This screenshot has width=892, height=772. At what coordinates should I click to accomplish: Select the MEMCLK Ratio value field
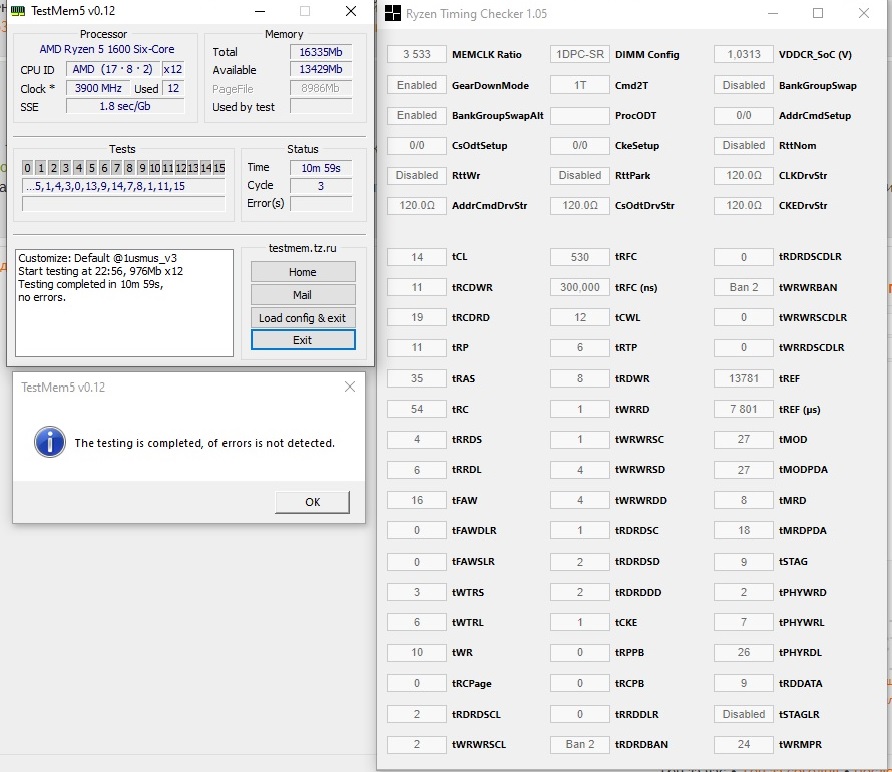[416, 55]
